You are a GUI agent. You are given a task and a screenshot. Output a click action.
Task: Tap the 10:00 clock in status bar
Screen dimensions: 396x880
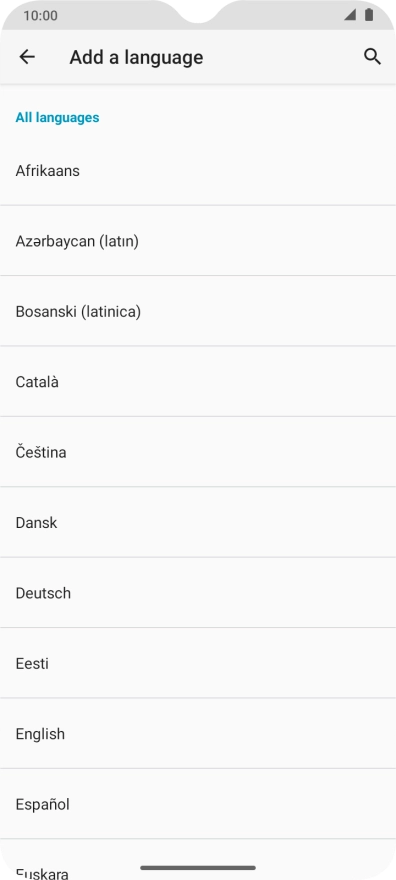pos(40,16)
